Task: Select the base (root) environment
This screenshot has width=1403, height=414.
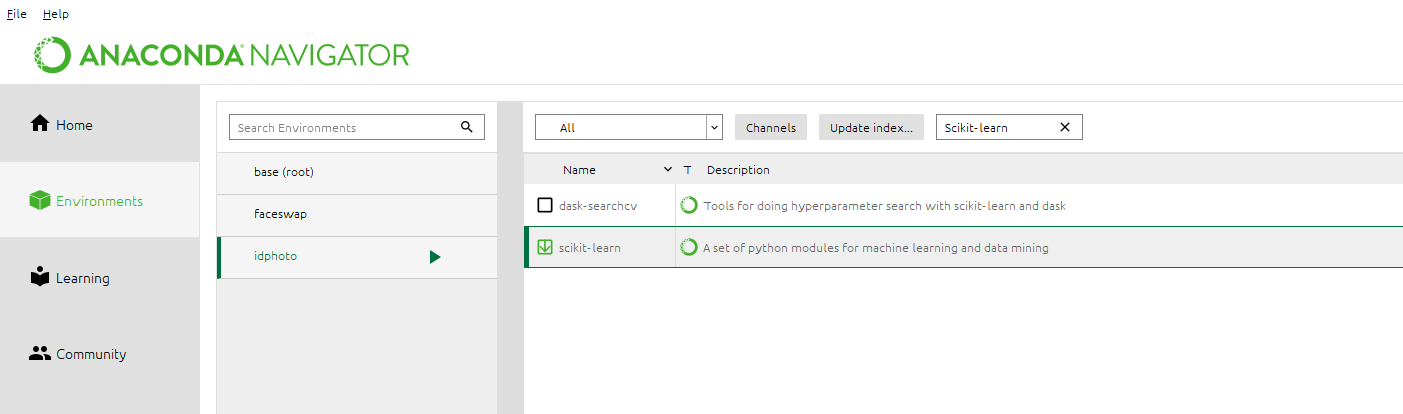Action: click(357, 172)
